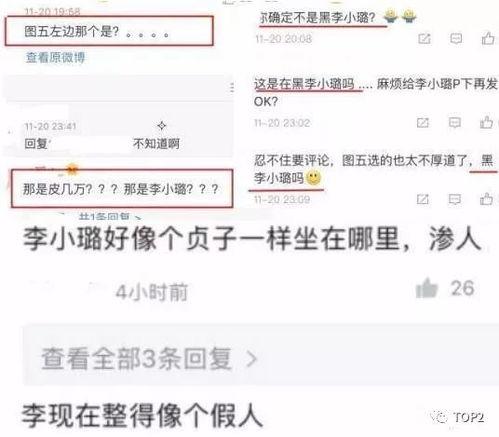Screen dimensions: 499x437
Task: Click 回复 label under 11-20 23:41
Action: [36, 144]
